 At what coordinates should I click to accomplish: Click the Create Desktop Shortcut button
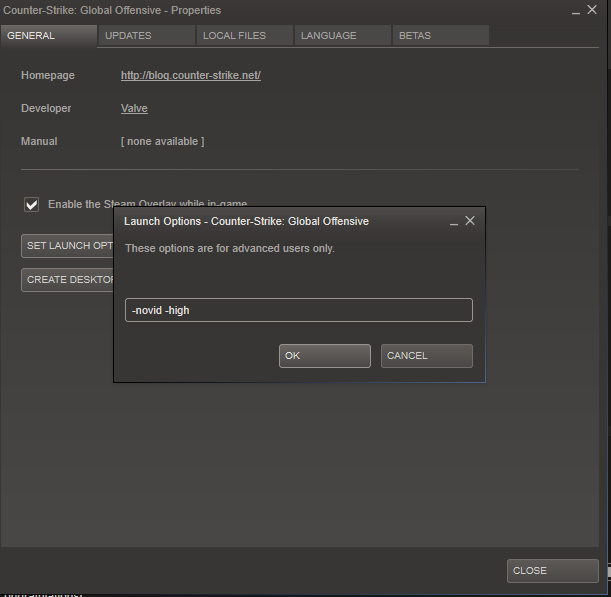(67, 280)
